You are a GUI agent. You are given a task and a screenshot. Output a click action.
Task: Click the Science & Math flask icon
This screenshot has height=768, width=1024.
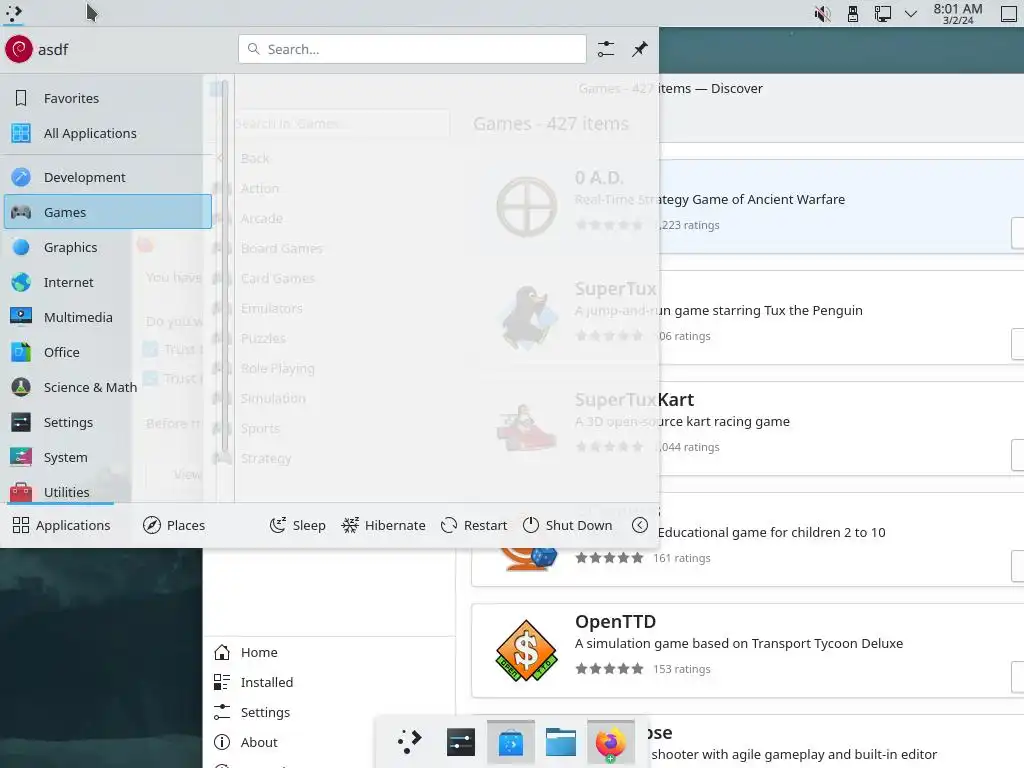coord(21,387)
